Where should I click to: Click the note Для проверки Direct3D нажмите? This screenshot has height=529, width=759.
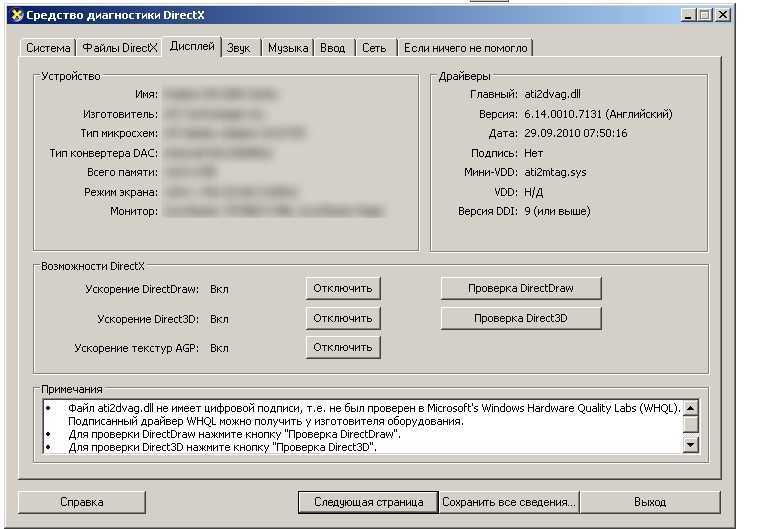(x=222, y=447)
